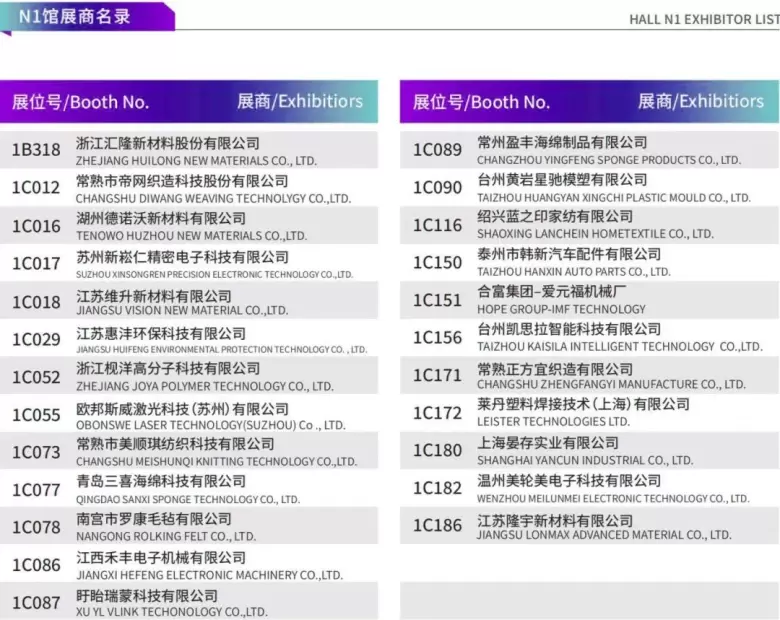Click LEISTER TECHNOLOGIES LTD. entry

click(x=553, y=422)
